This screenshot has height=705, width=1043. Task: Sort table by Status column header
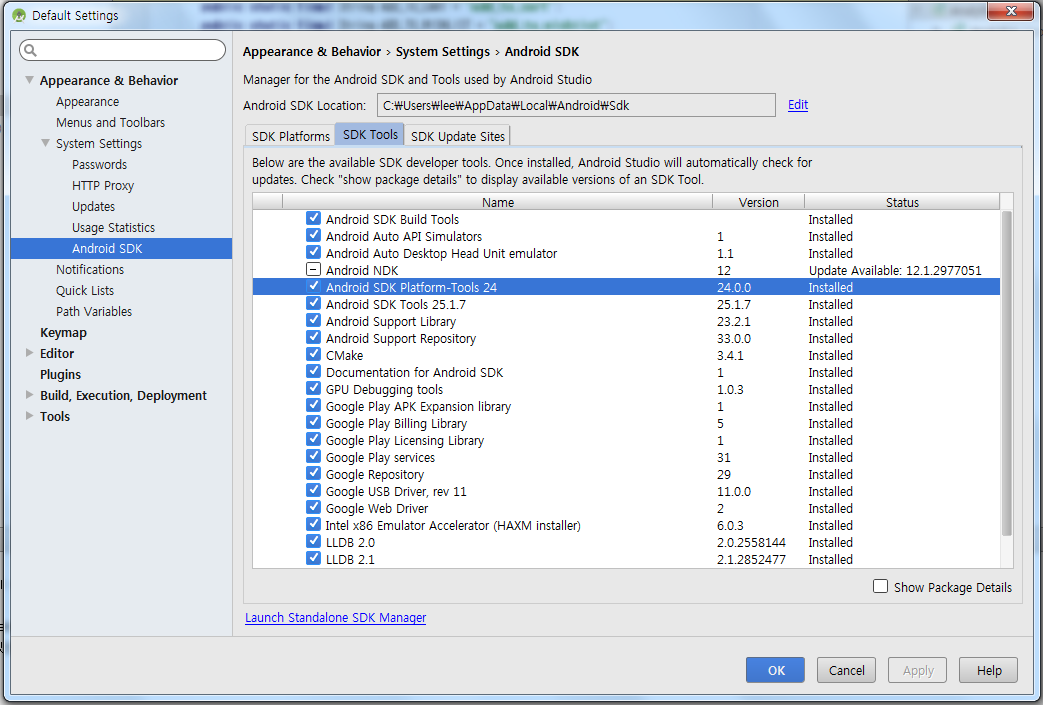(902, 202)
